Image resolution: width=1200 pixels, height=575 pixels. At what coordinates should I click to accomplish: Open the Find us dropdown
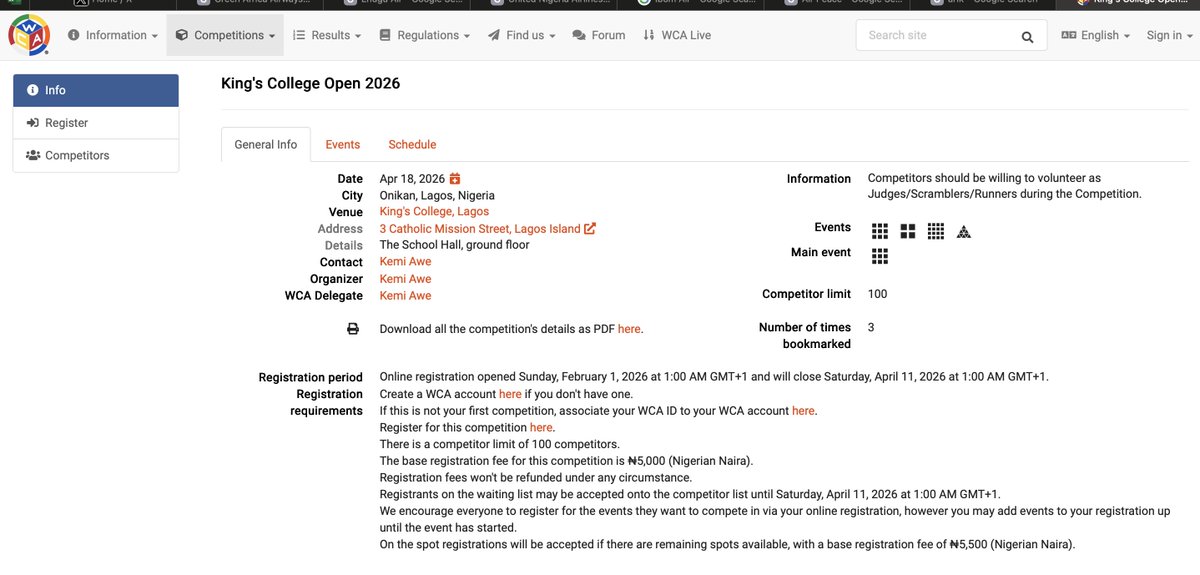pos(522,35)
